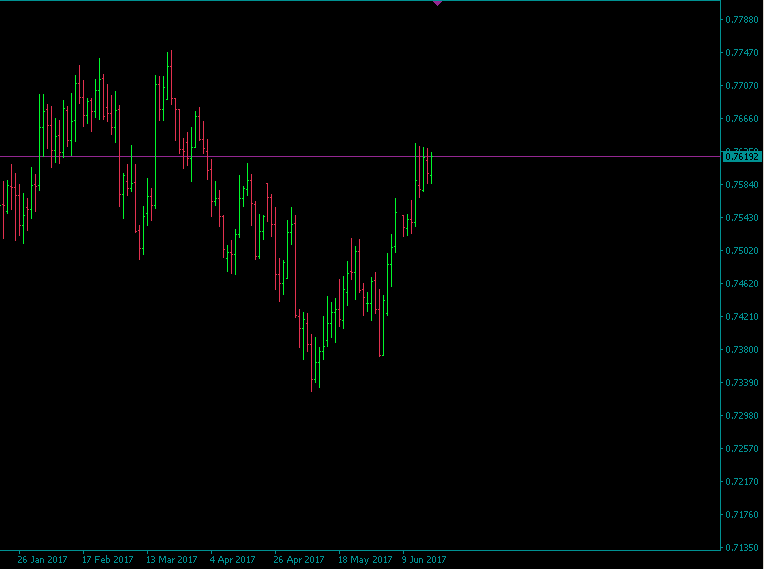Click the 0.73390 price scale label
The image size is (764, 569).
(x=742, y=383)
